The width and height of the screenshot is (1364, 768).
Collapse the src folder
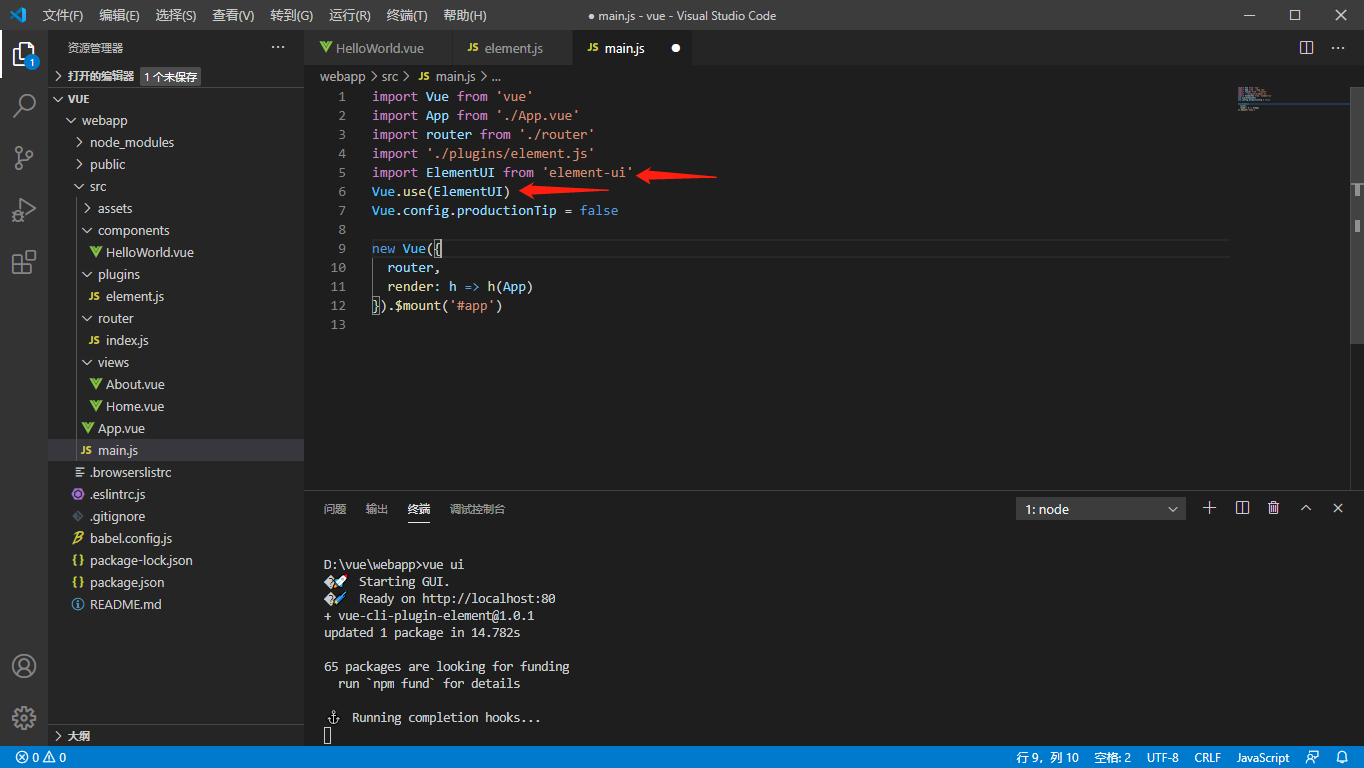coord(176,186)
